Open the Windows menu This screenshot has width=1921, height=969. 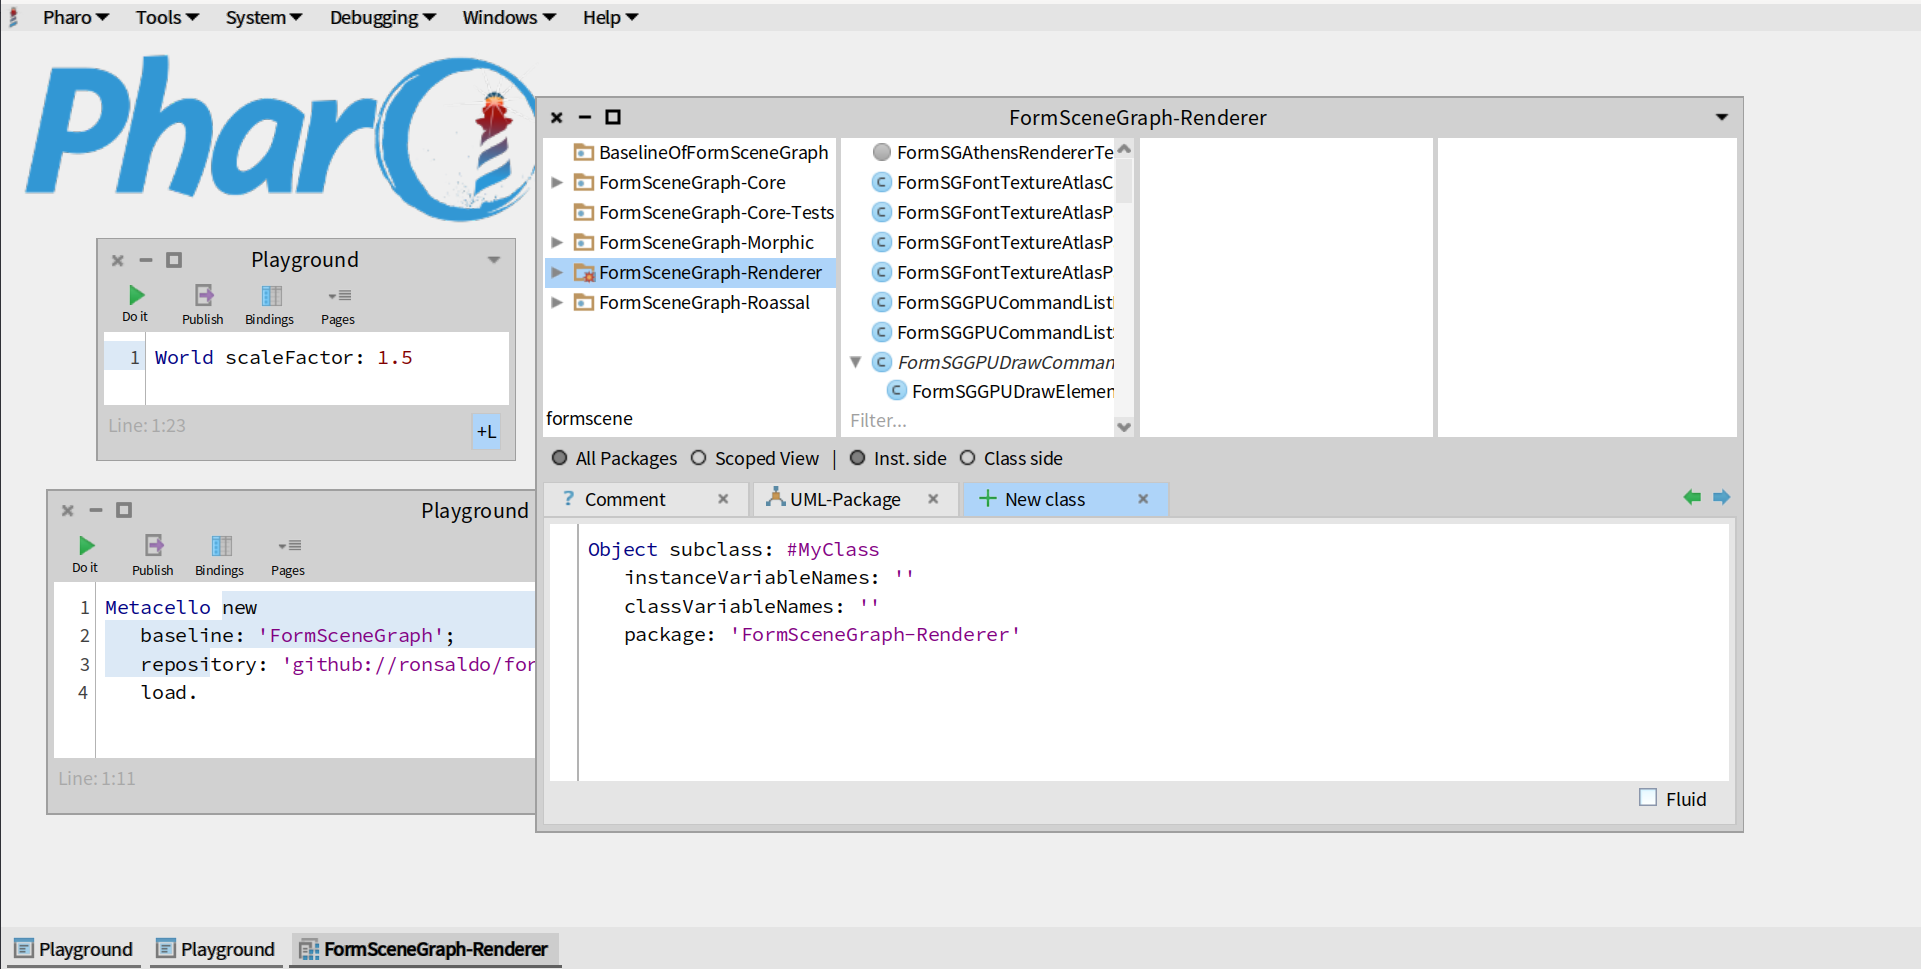click(x=509, y=17)
